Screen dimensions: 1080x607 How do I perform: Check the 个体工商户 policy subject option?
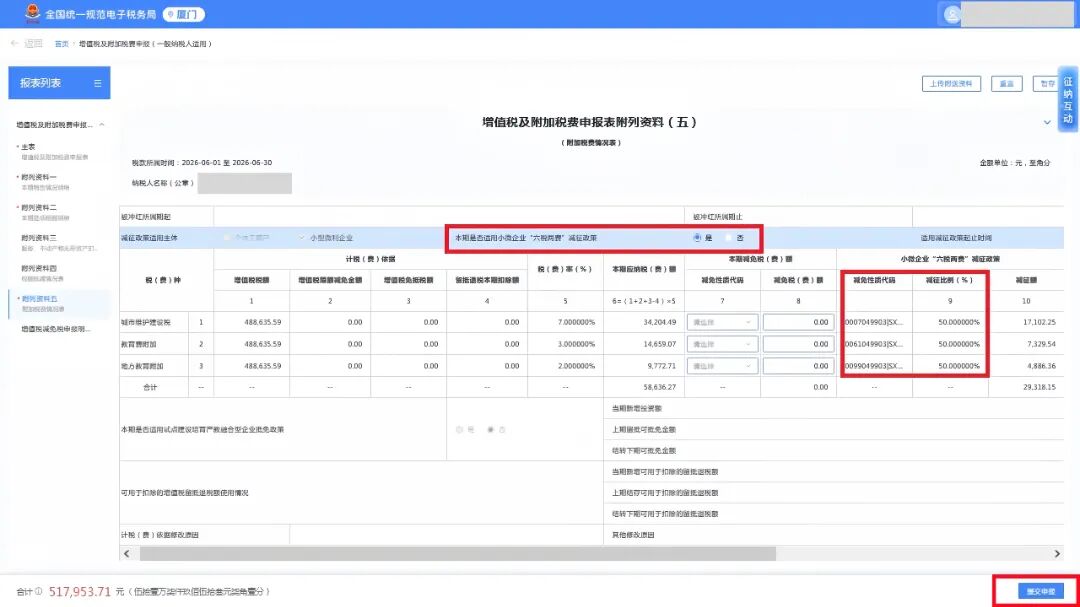[x=227, y=238]
